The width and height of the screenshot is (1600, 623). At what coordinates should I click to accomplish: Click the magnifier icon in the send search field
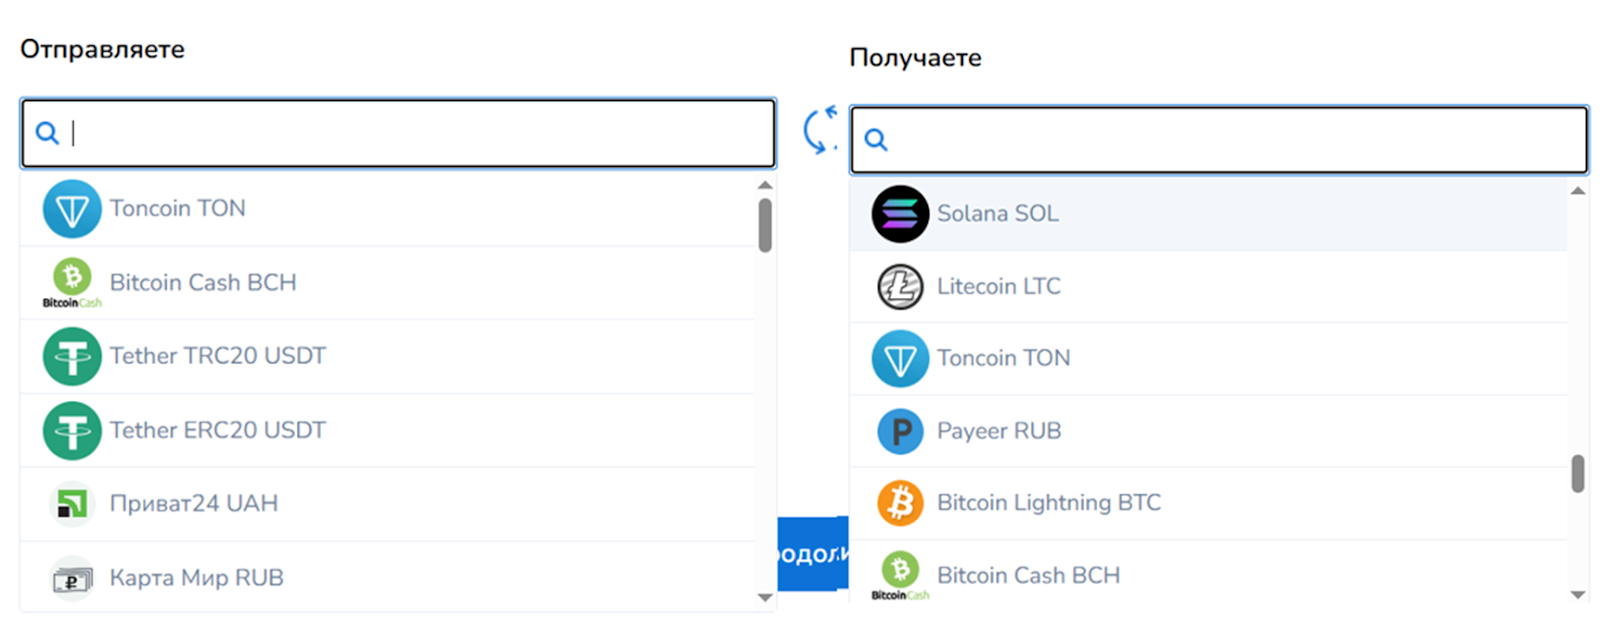(x=47, y=132)
